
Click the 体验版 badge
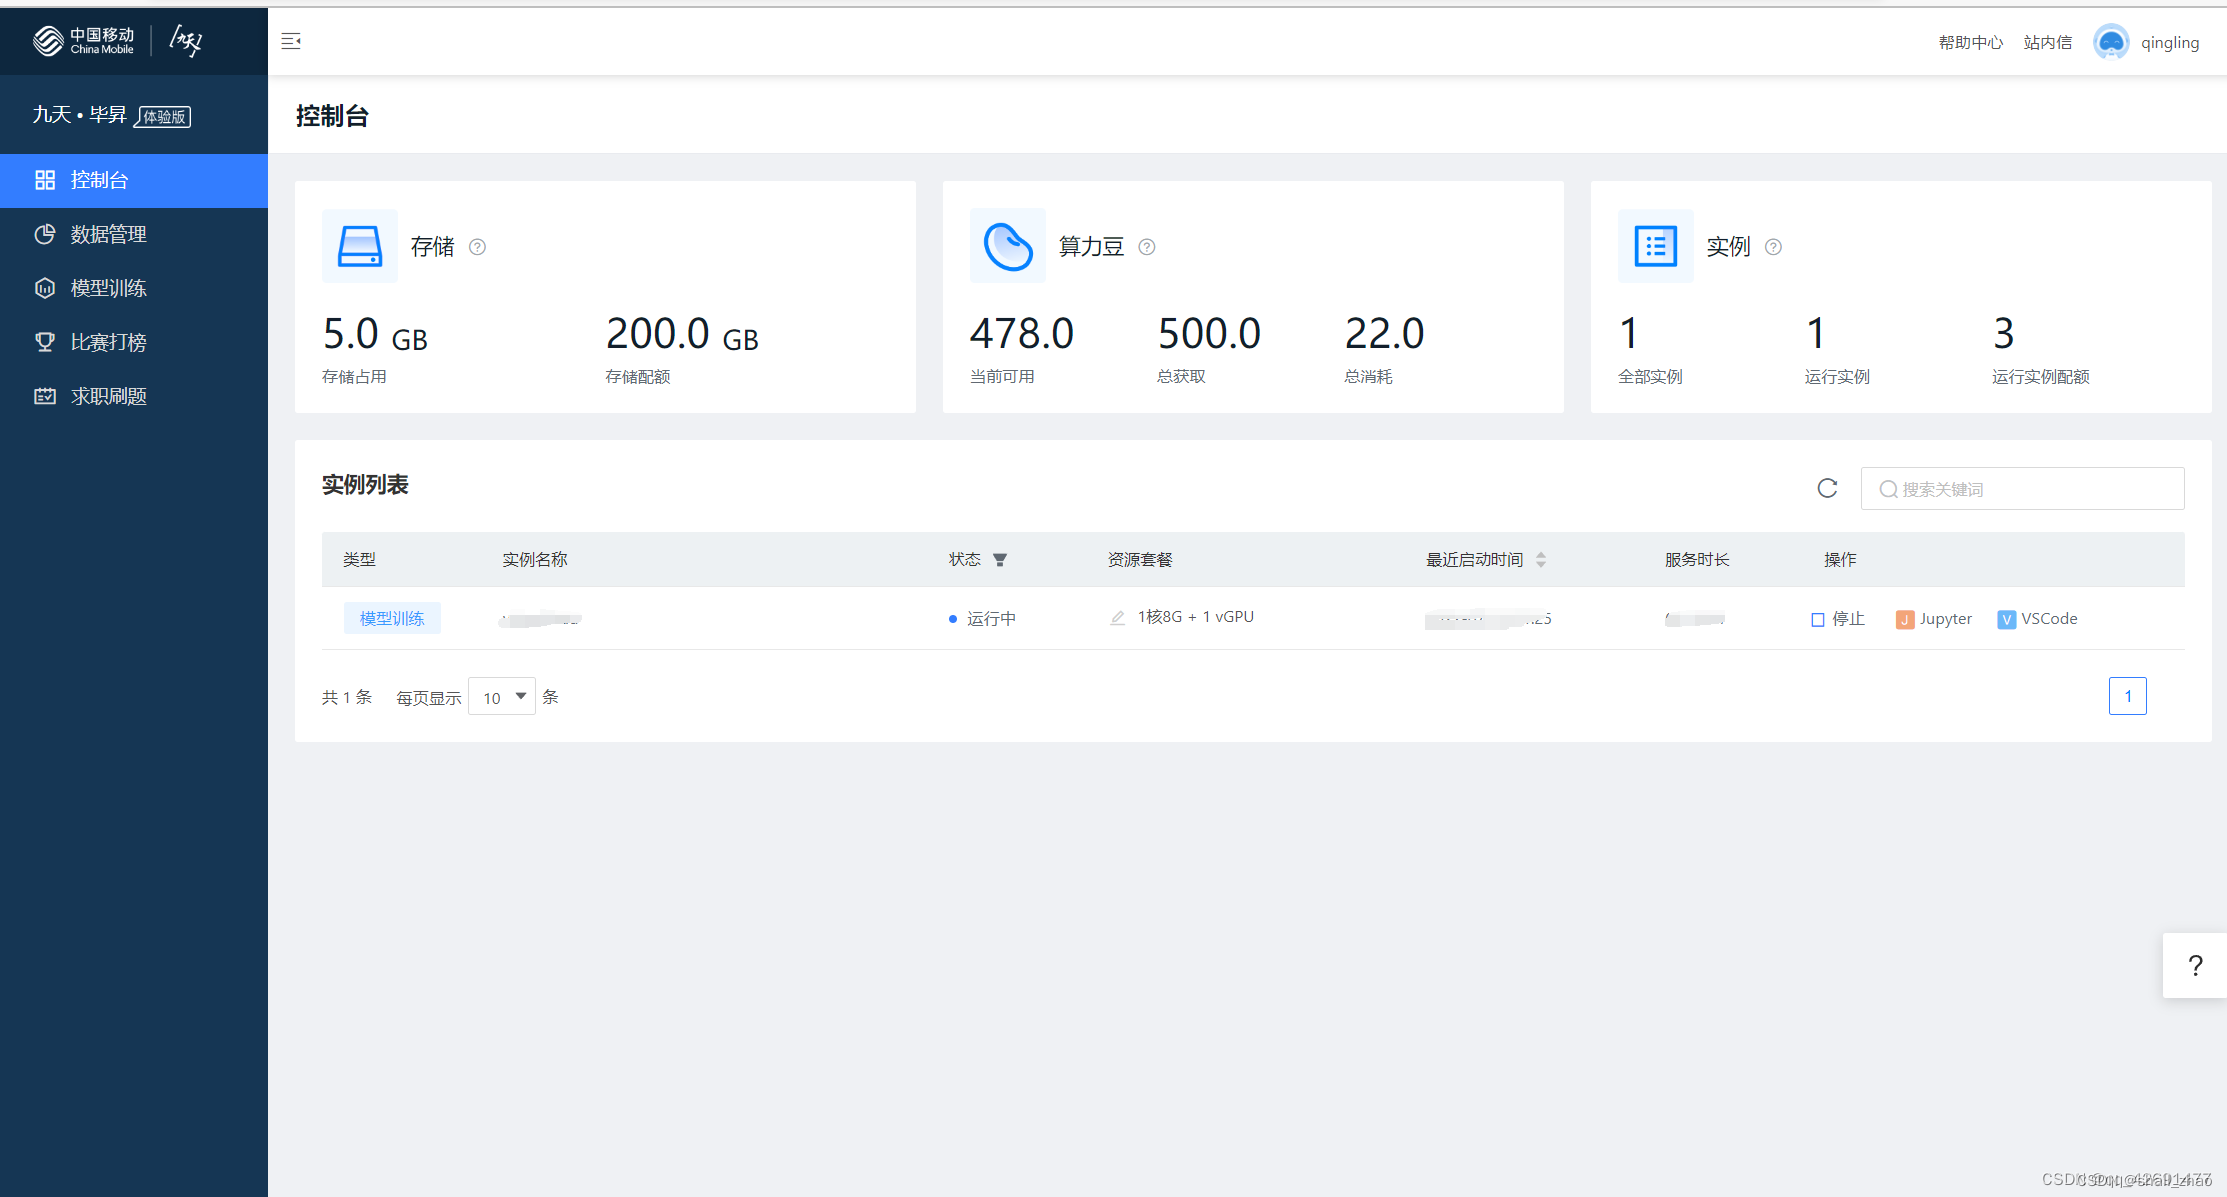(x=164, y=117)
